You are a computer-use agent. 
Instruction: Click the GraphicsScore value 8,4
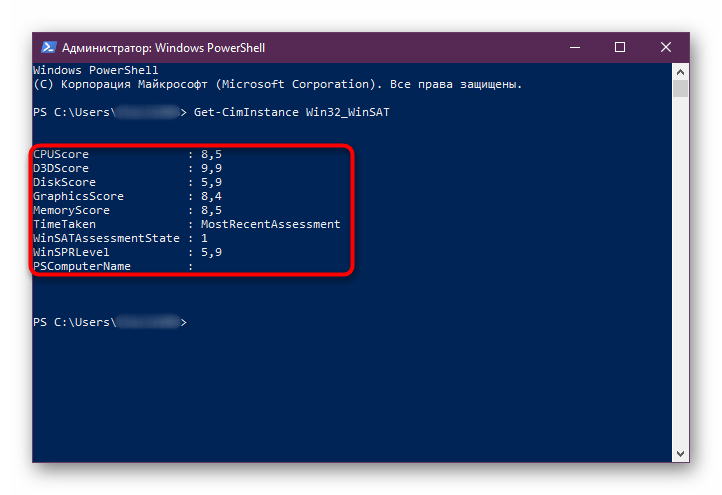click(211, 196)
